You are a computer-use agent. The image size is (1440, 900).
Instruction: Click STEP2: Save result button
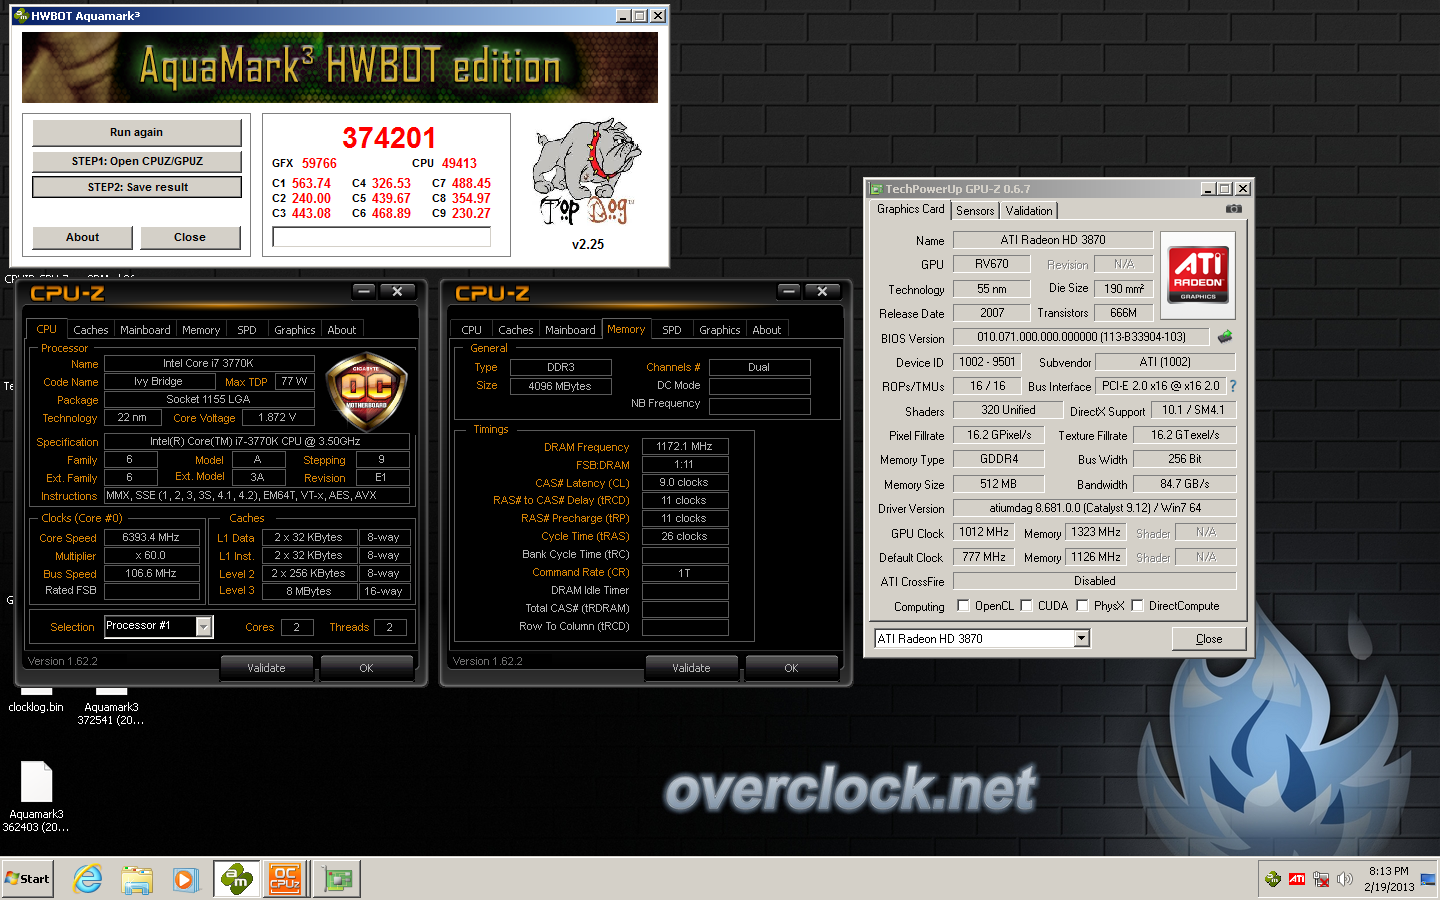coord(137,187)
